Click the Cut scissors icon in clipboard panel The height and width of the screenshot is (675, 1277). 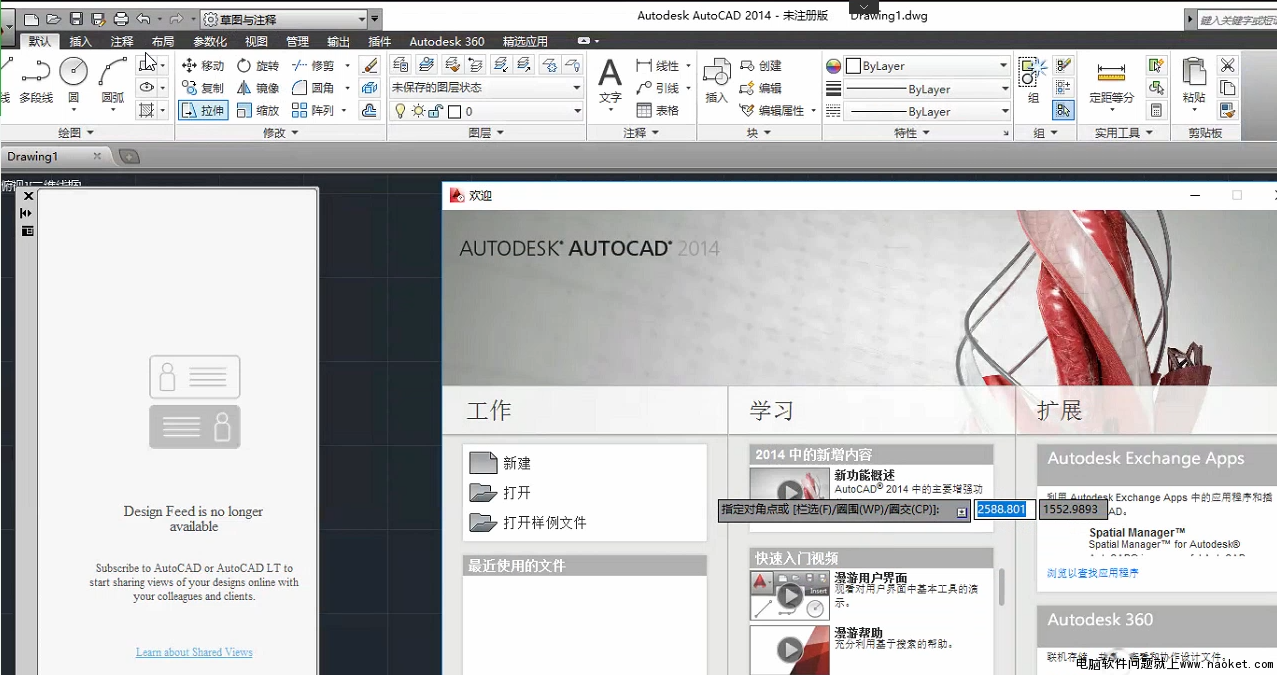coord(1228,65)
